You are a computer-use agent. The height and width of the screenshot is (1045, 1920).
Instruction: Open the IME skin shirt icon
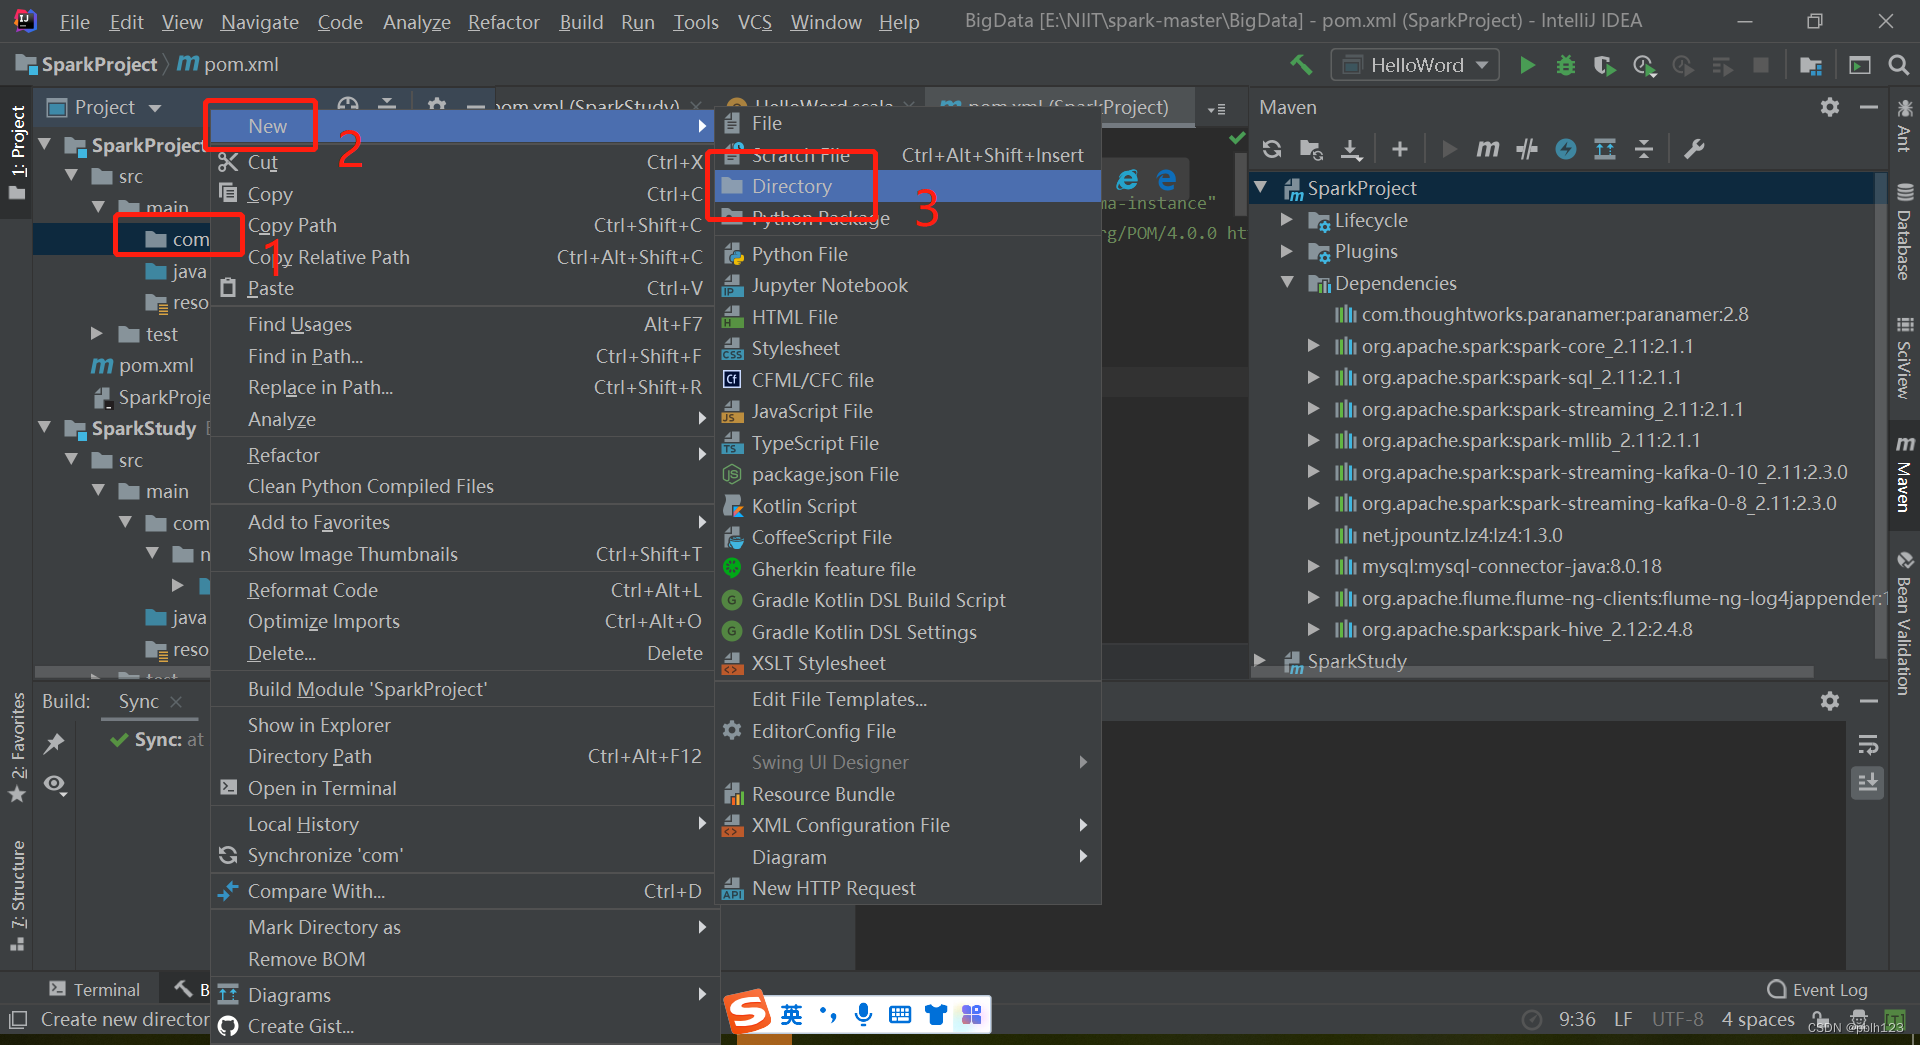936,1015
